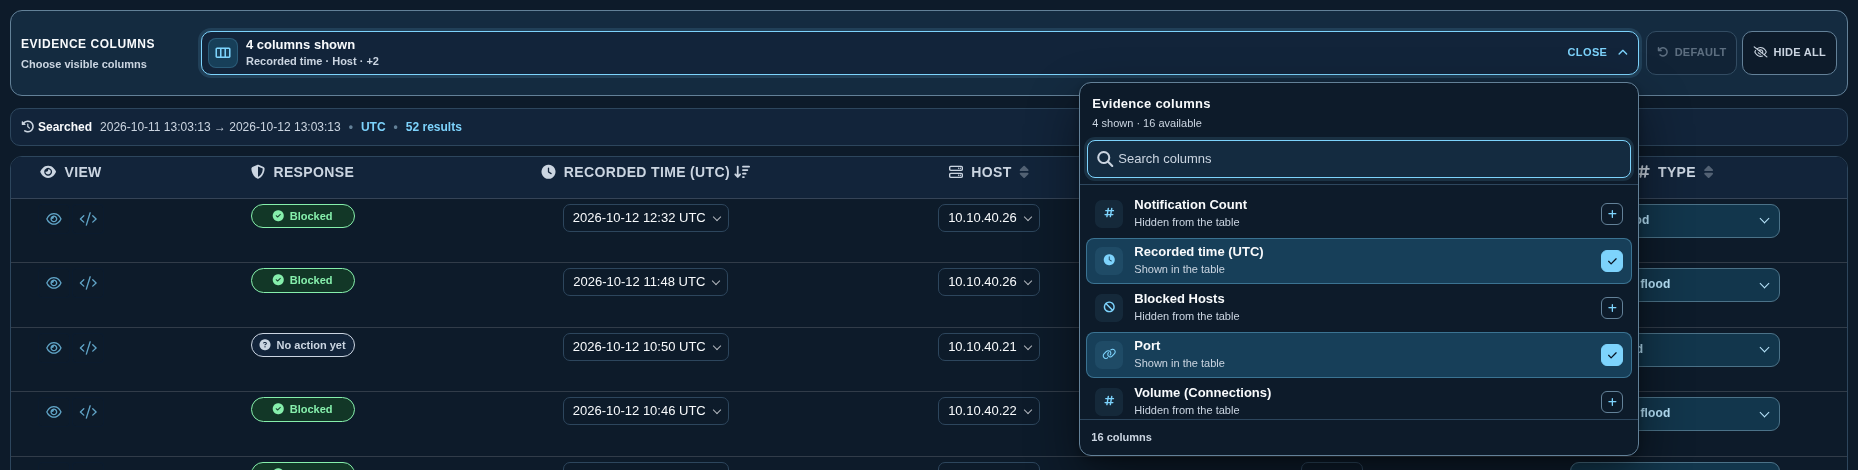The image size is (1858, 470).
Task: Click the searched date range text
Action: [220, 127]
